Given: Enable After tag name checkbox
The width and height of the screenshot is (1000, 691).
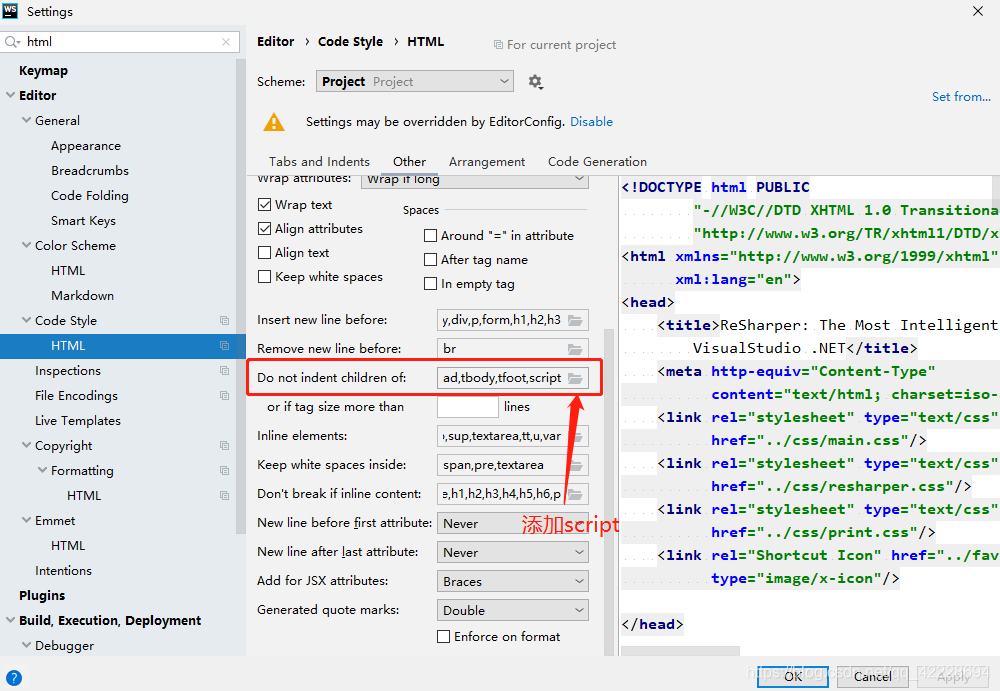Looking at the screenshot, I should point(430,260).
